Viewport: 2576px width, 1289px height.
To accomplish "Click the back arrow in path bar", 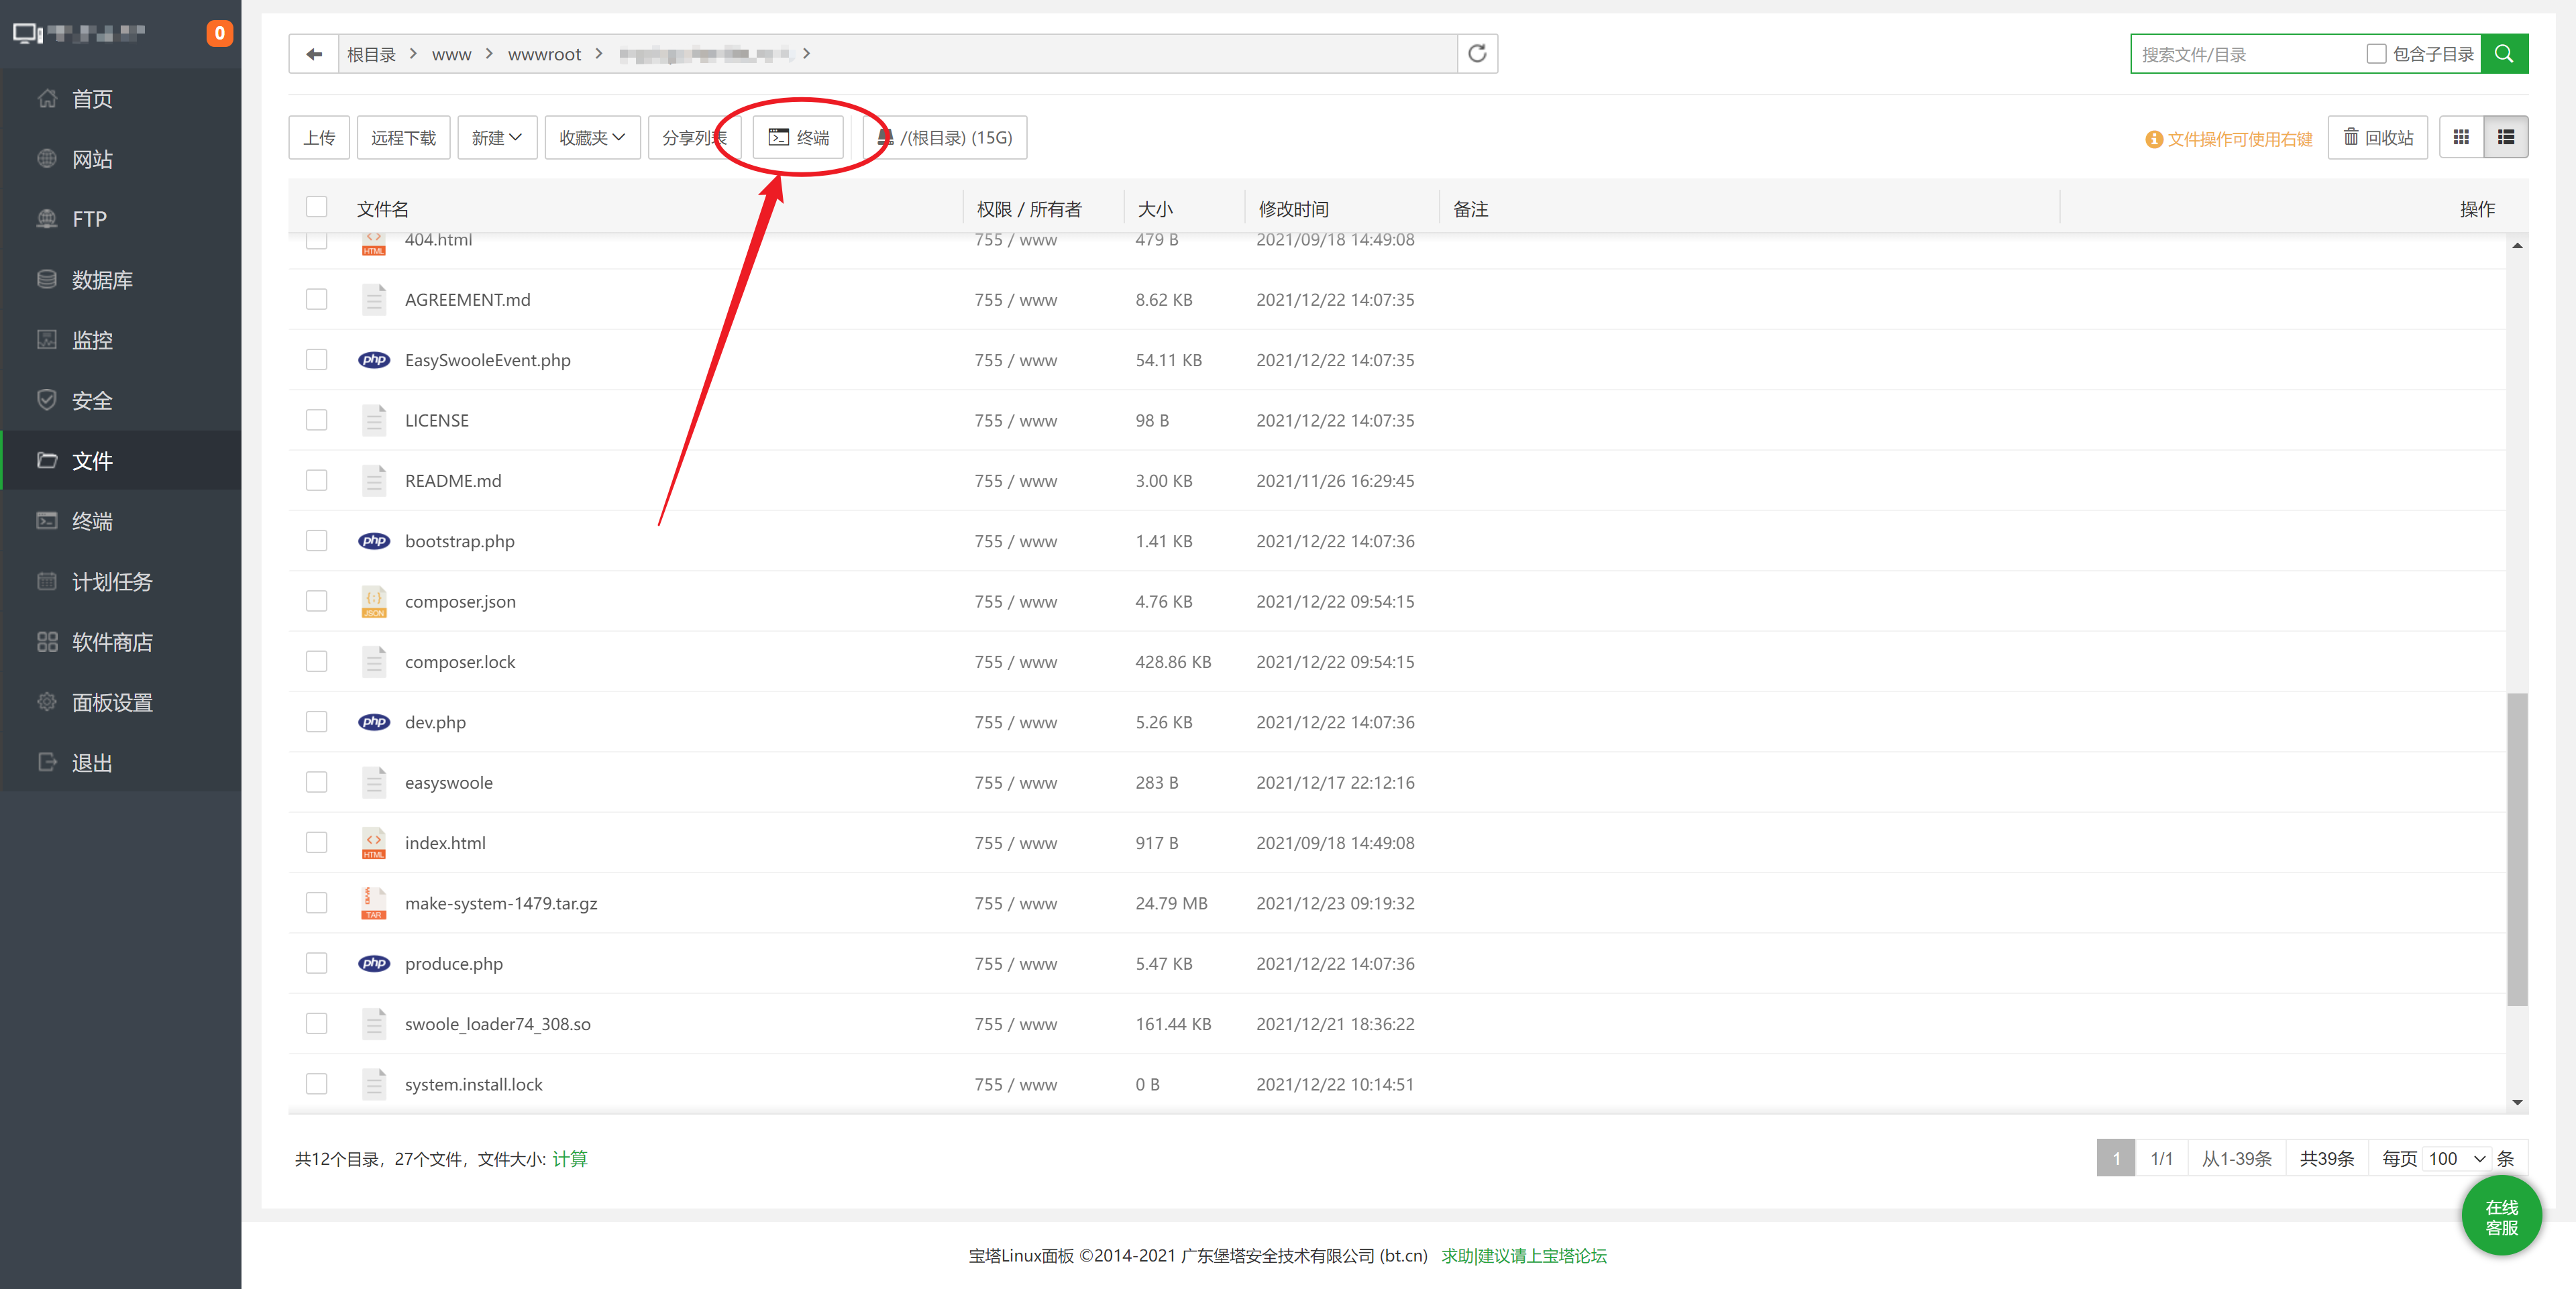I will click(314, 54).
